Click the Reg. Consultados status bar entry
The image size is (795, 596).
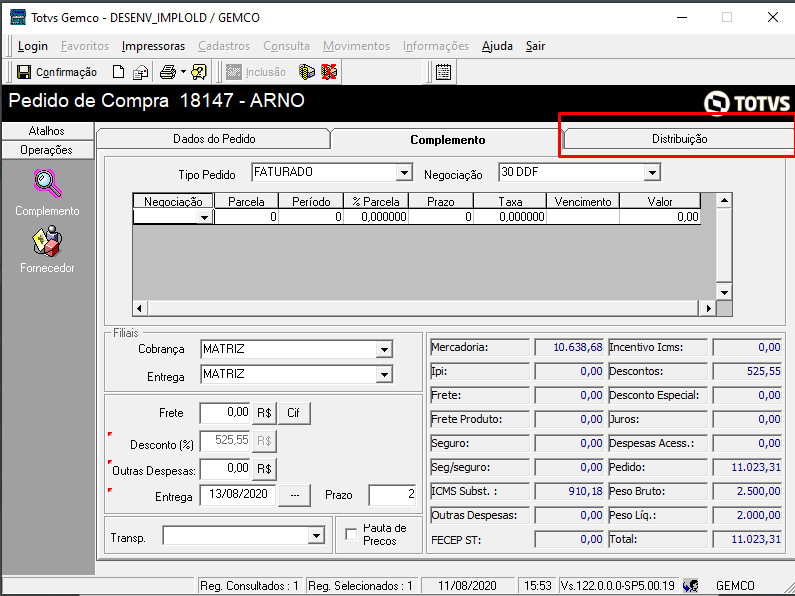pyautogui.click(x=250, y=586)
